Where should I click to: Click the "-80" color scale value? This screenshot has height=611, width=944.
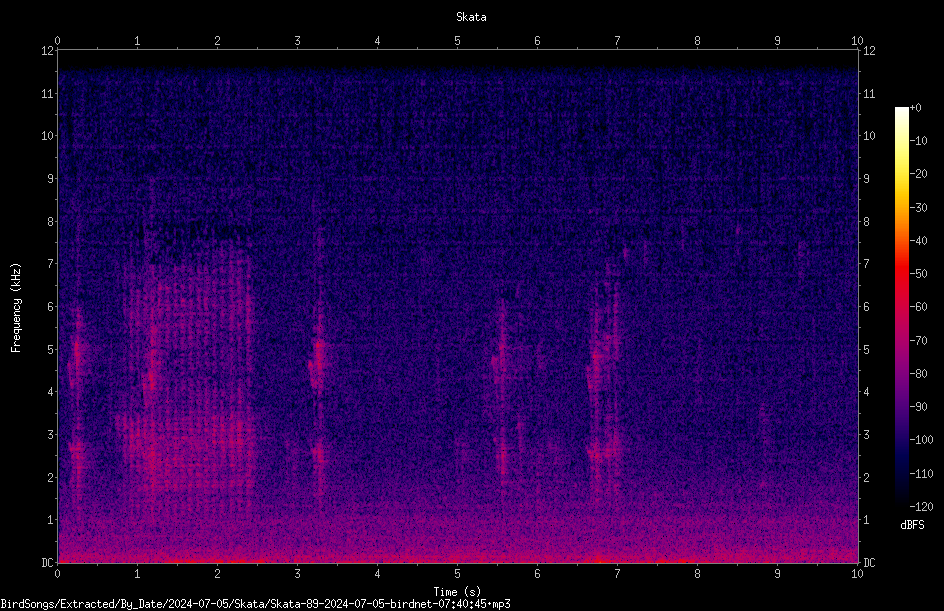click(919, 374)
